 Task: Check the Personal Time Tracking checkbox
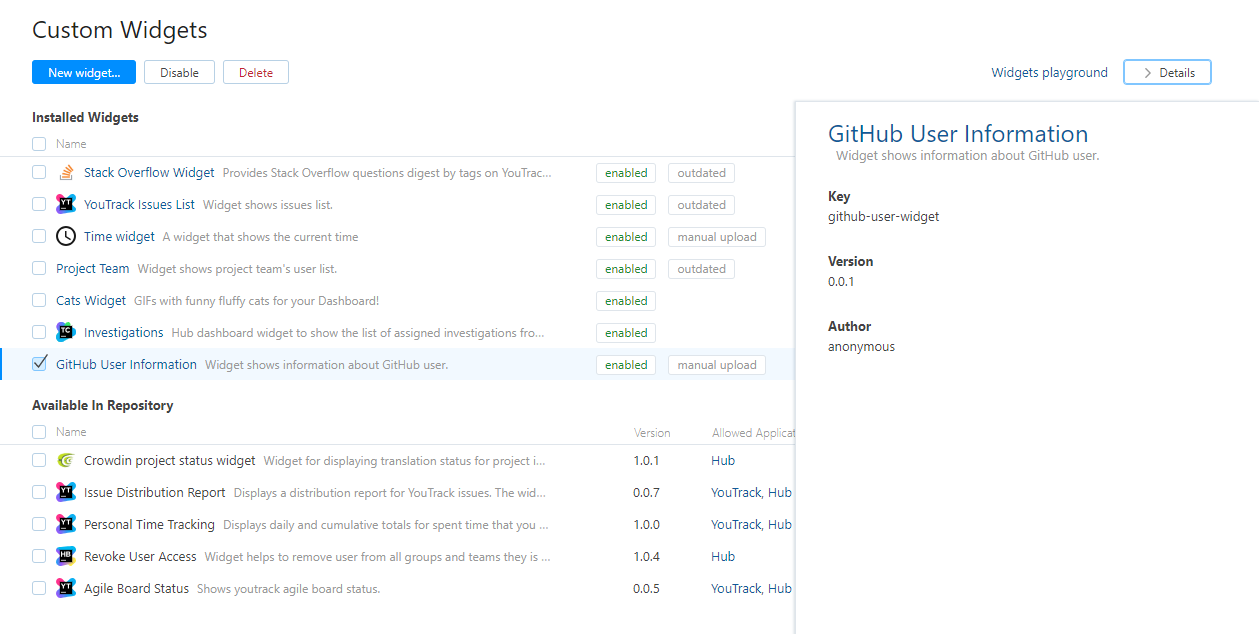pyautogui.click(x=39, y=524)
